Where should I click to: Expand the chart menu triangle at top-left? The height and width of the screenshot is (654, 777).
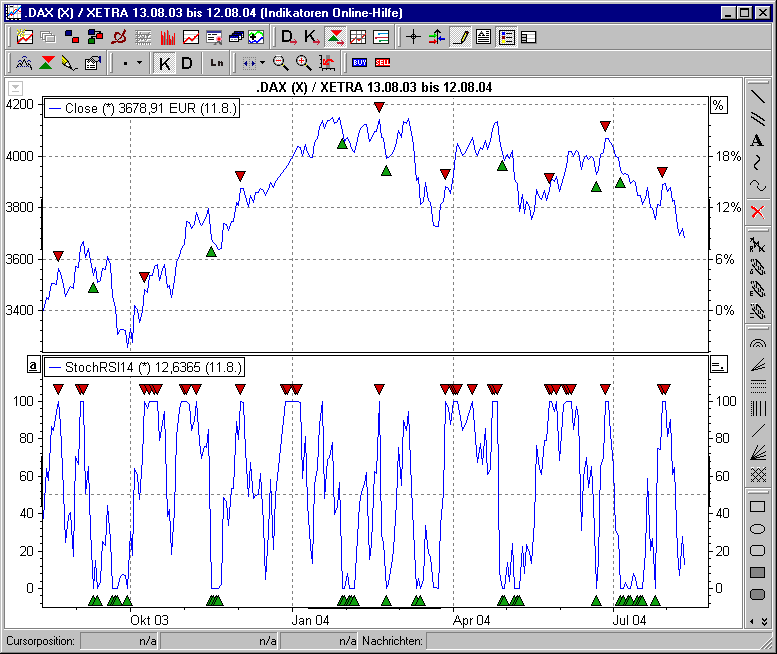click(15, 87)
